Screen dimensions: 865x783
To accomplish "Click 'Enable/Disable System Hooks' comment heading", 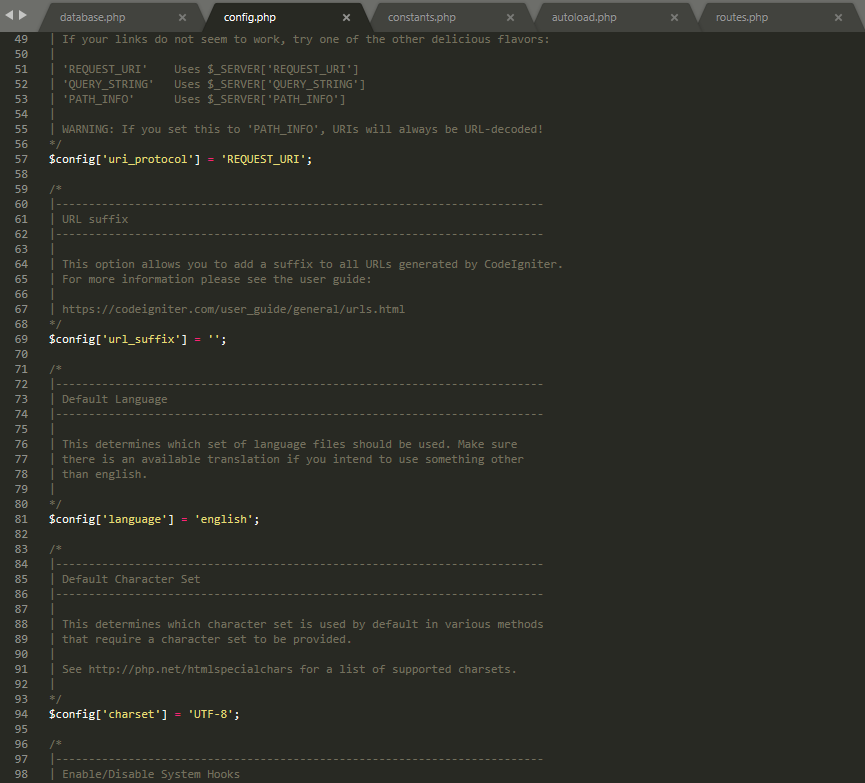I will (x=151, y=774).
